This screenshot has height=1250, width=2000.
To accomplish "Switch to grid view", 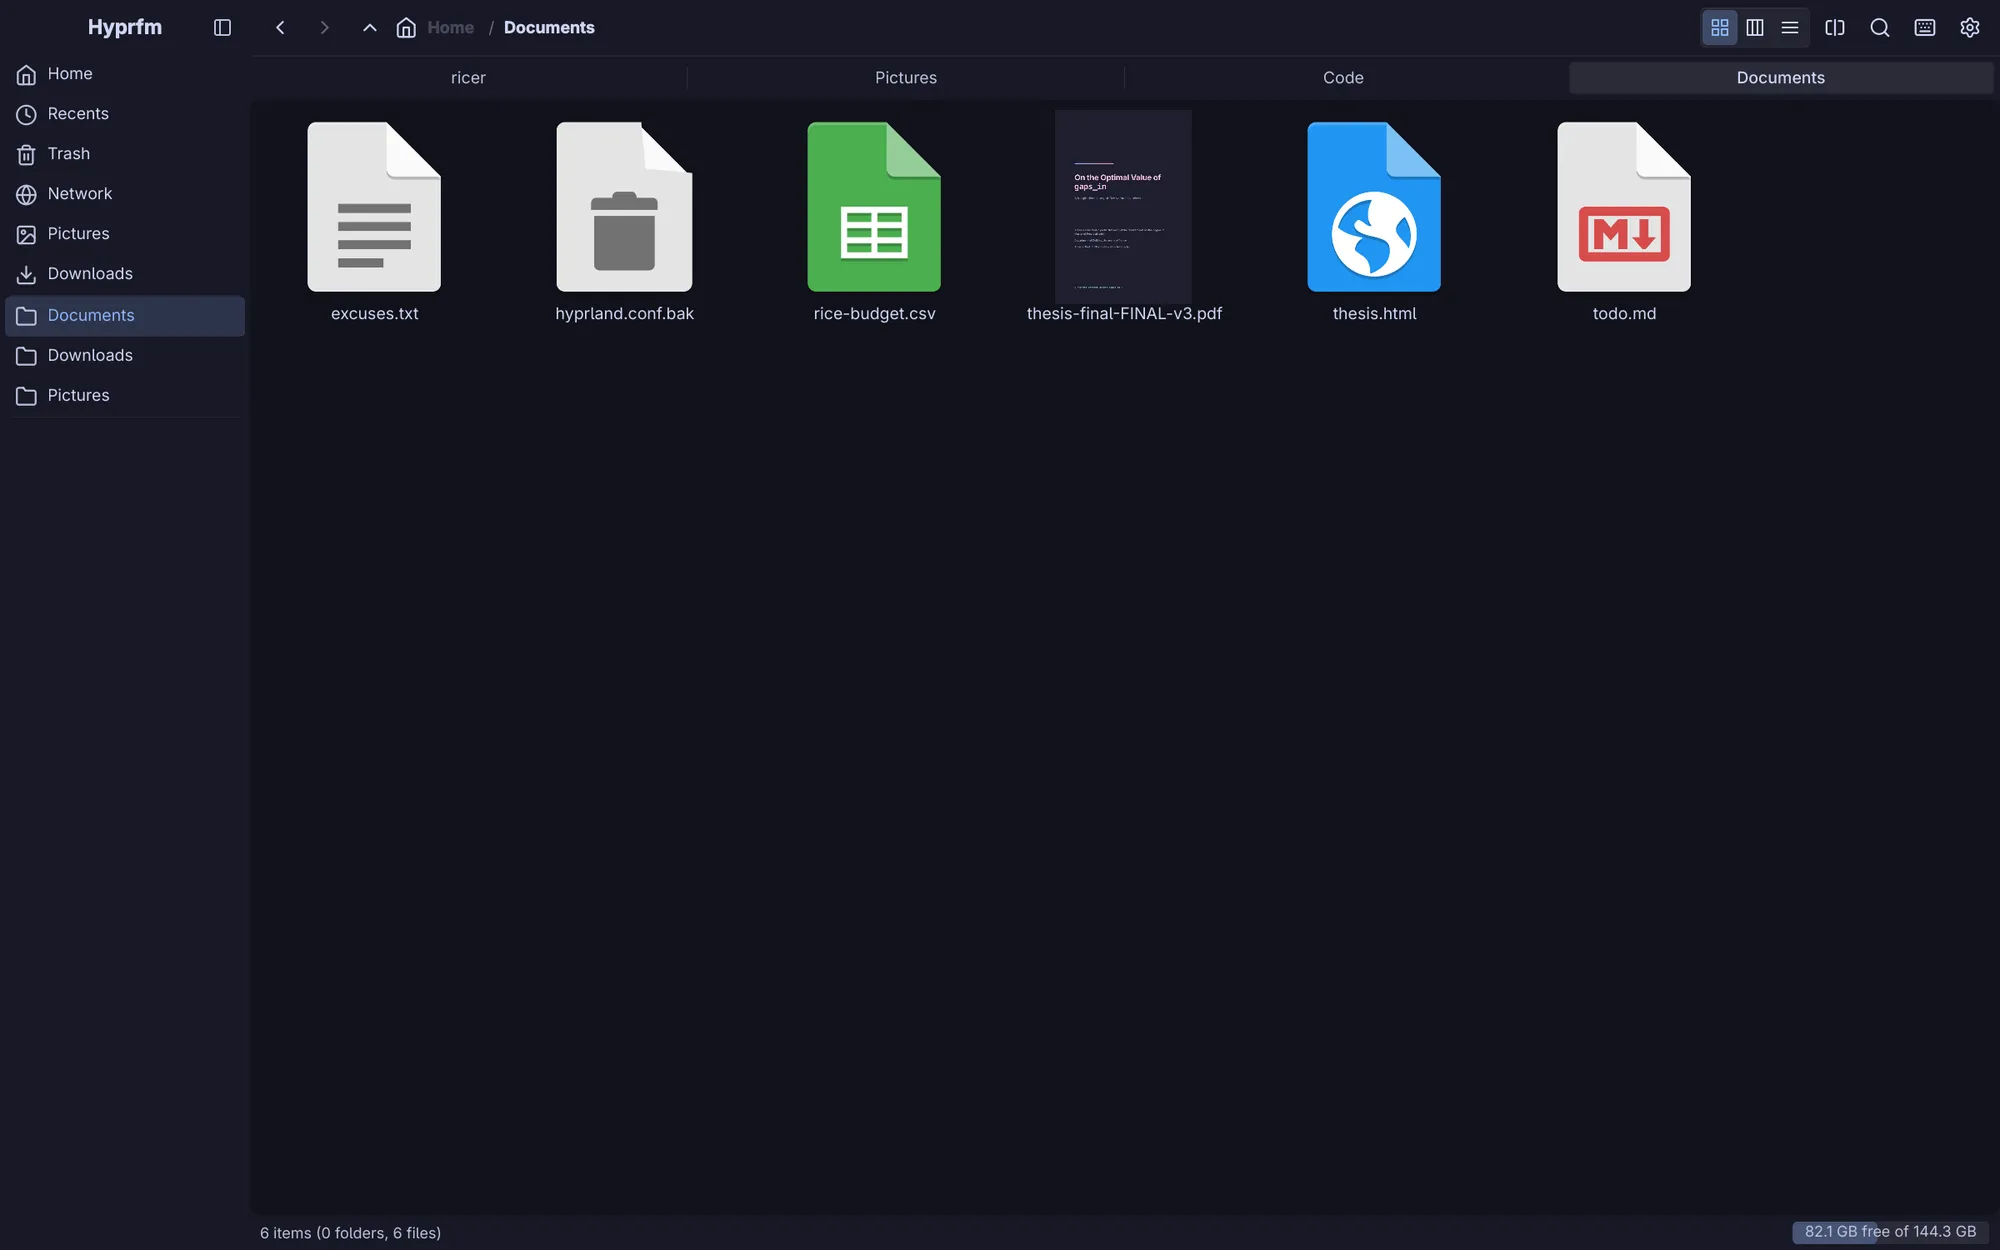I will click(x=1720, y=28).
